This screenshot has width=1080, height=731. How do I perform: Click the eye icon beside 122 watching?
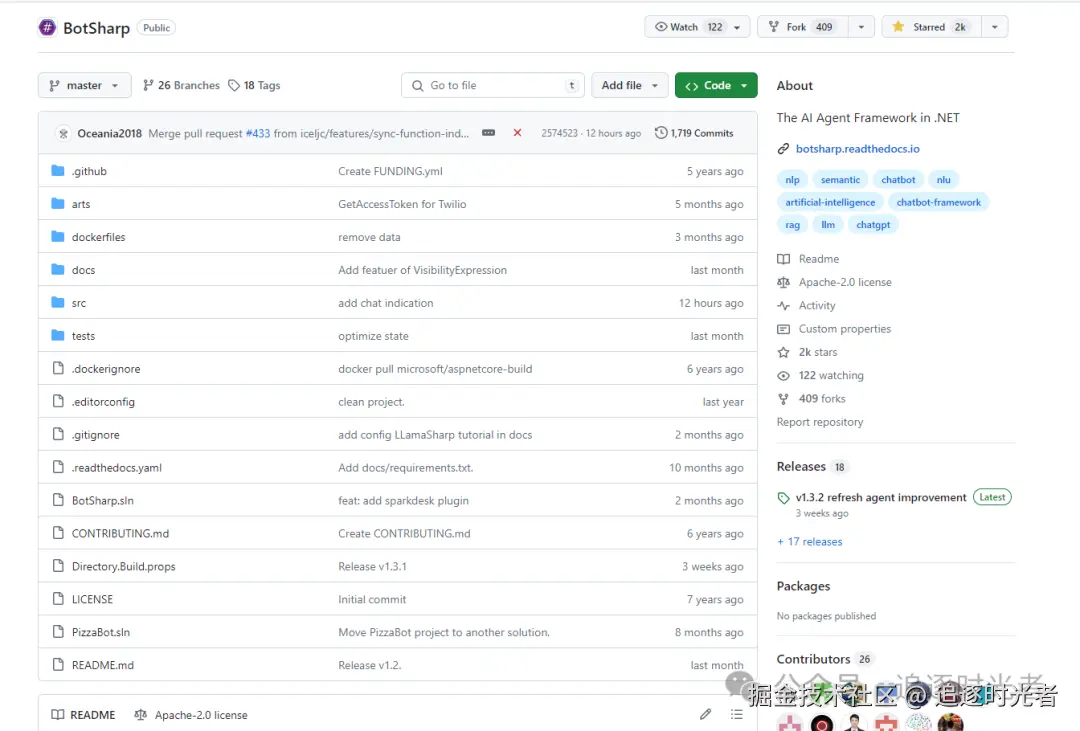pyautogui.click(x=783, y=375)
